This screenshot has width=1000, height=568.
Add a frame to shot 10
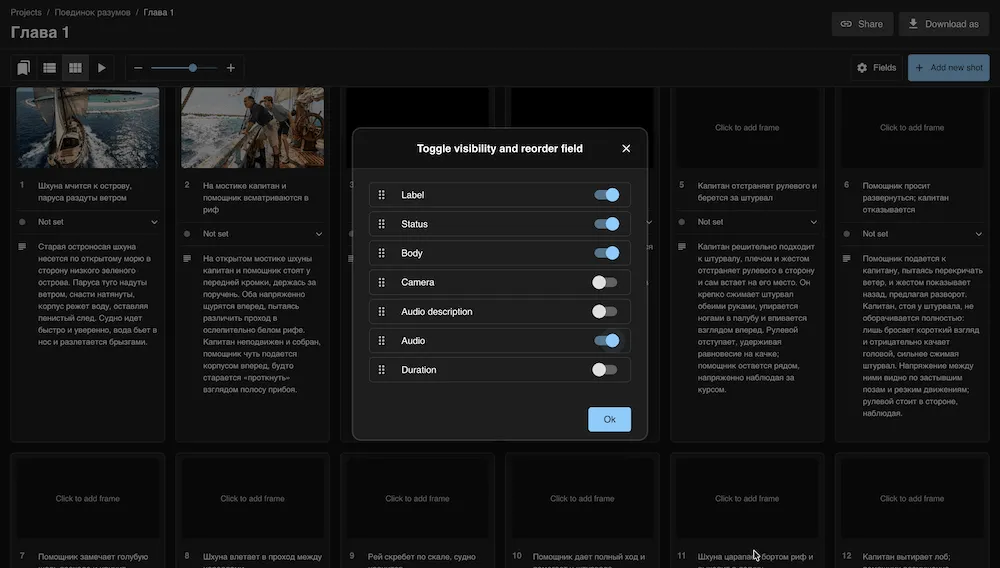coord(582,499)
